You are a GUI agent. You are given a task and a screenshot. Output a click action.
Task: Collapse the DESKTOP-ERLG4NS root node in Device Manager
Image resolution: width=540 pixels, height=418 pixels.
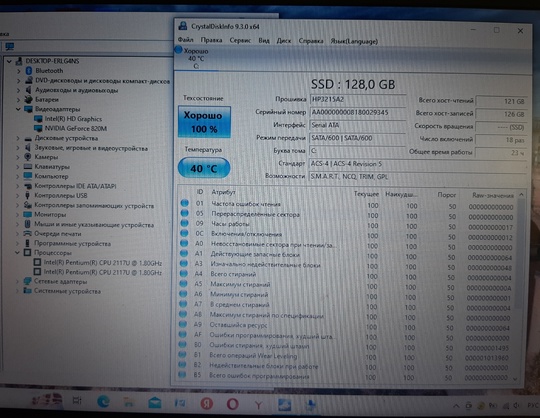pos(10,61)
